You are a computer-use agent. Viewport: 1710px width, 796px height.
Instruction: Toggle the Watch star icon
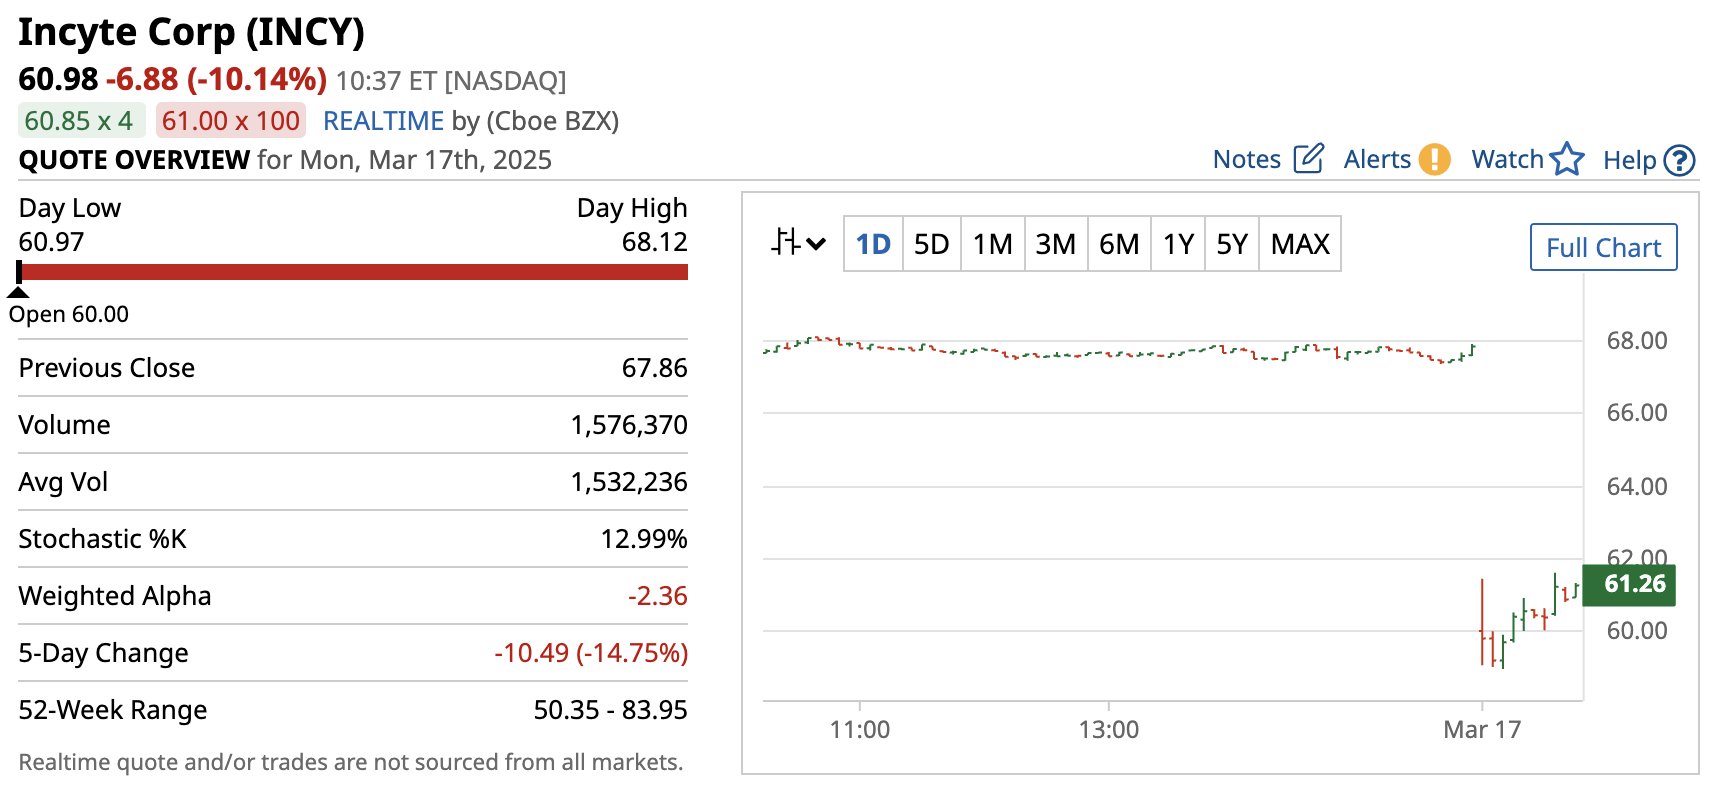(1567, 159)
